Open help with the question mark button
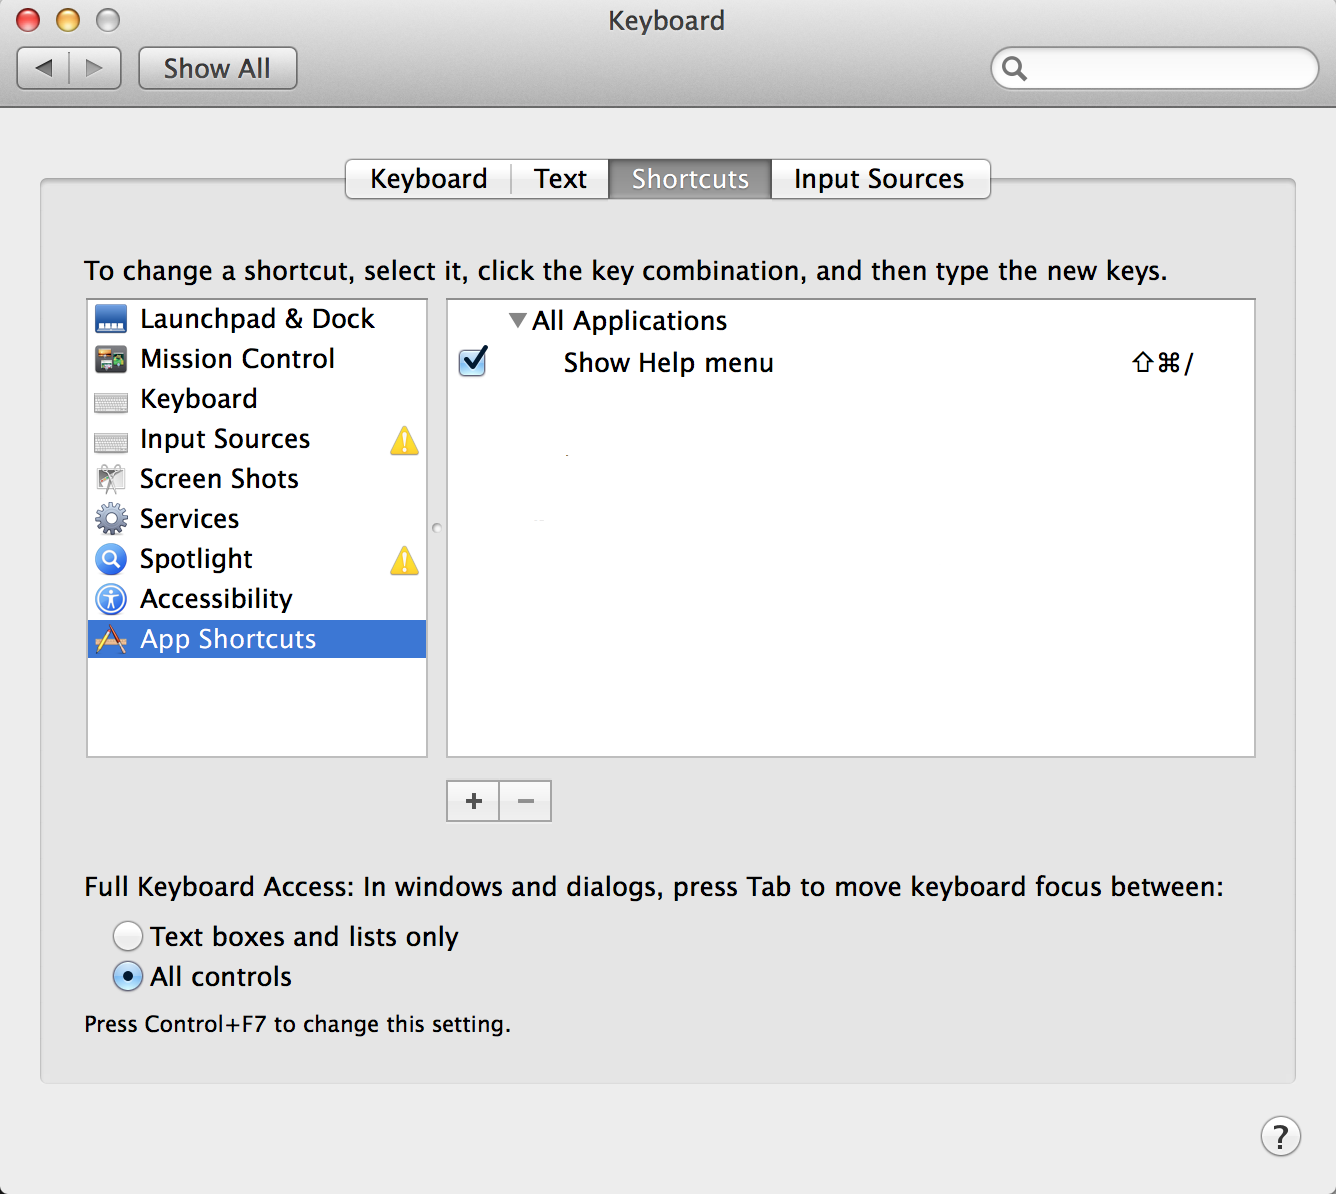Image resolution: width=1336 pixels, height=1194 pixels. tap(1280, 1136)
